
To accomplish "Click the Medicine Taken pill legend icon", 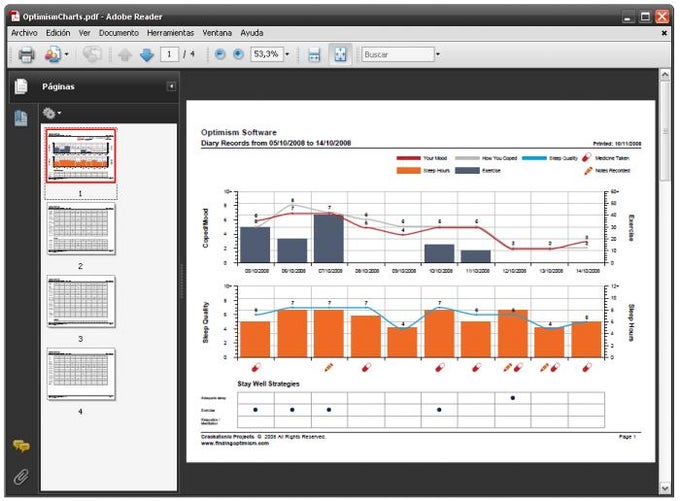I will click(586, 157).
